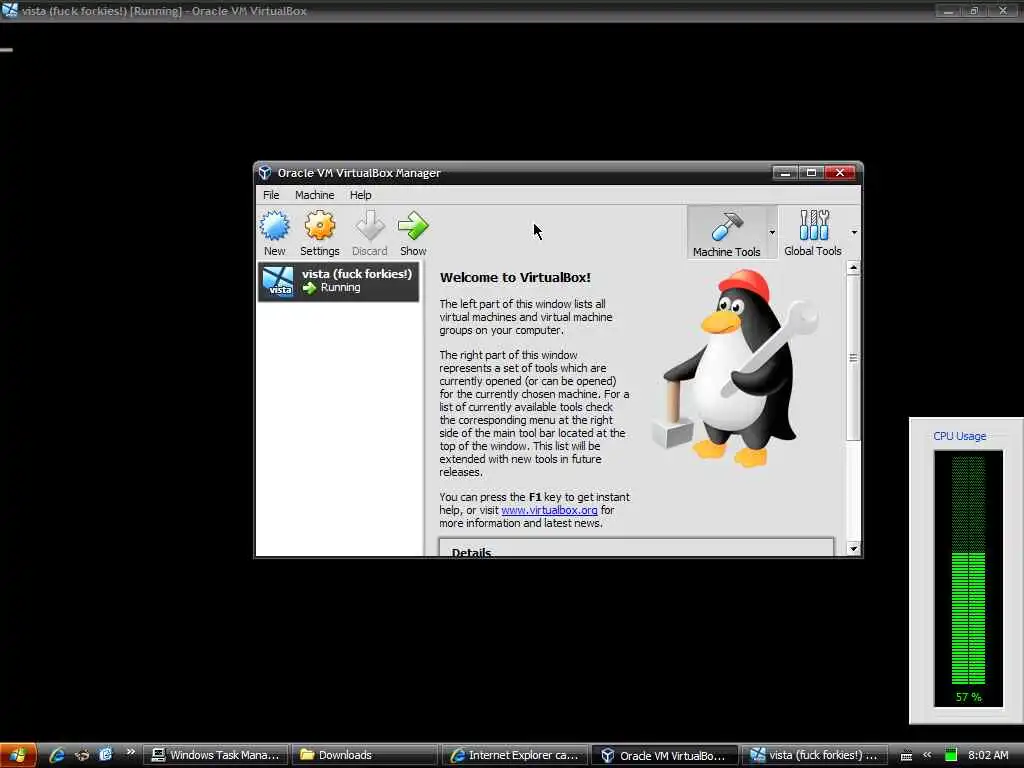The height and width of the screenshot is (768, 1024).
Task: Select the vista VM in the list
Action: 338,281
